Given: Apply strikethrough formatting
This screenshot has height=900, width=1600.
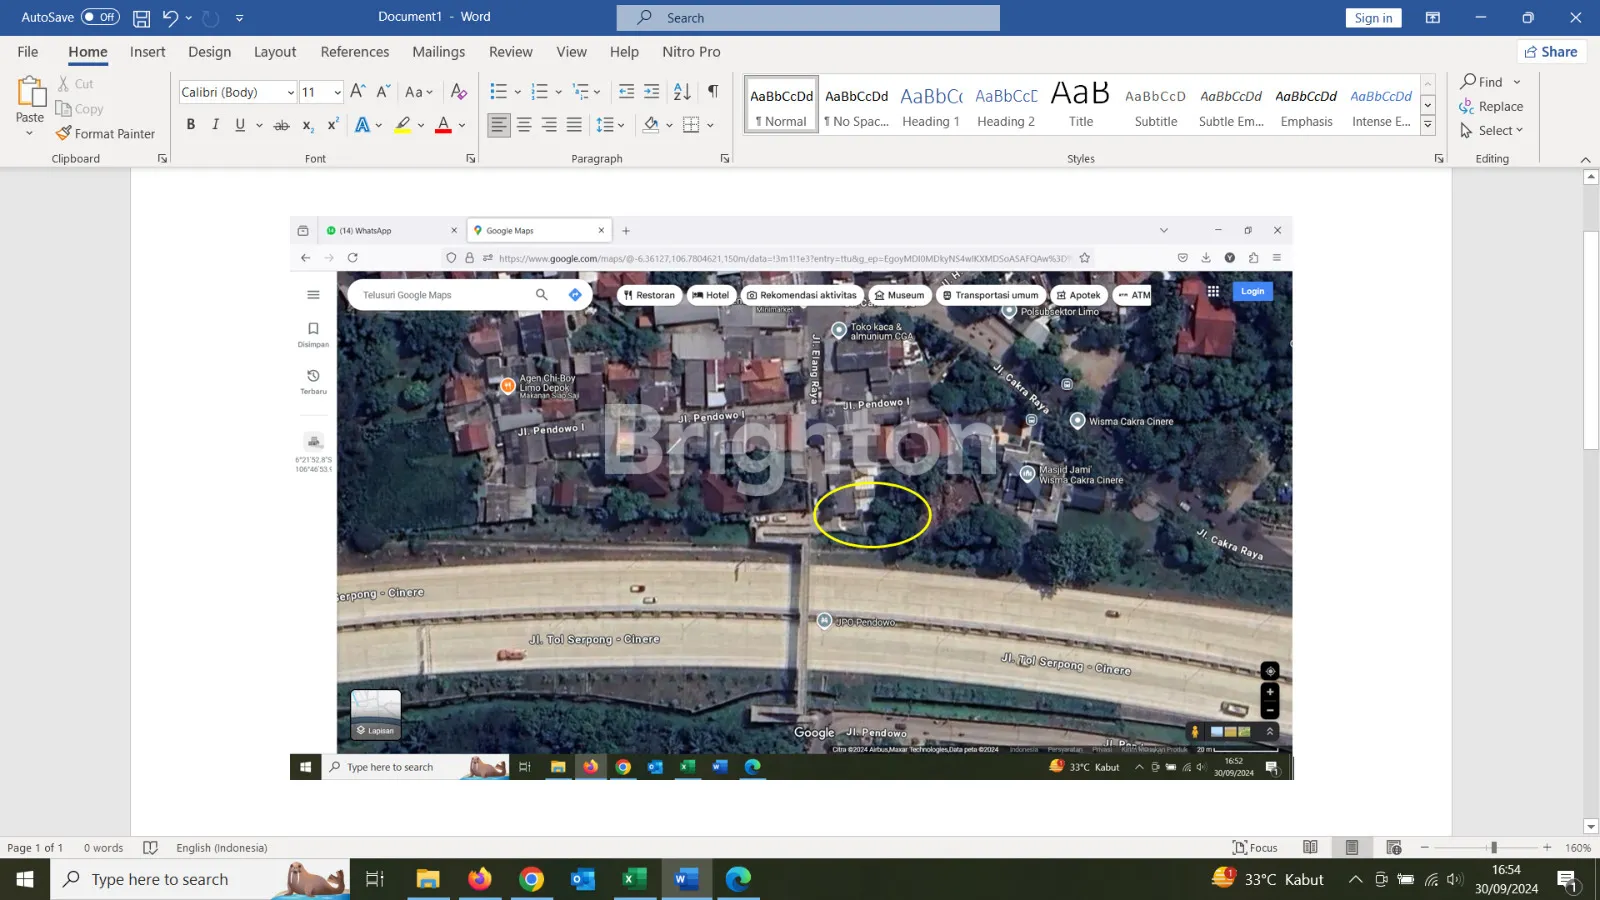Looking at the screenshot, I should tap(282, 125).
